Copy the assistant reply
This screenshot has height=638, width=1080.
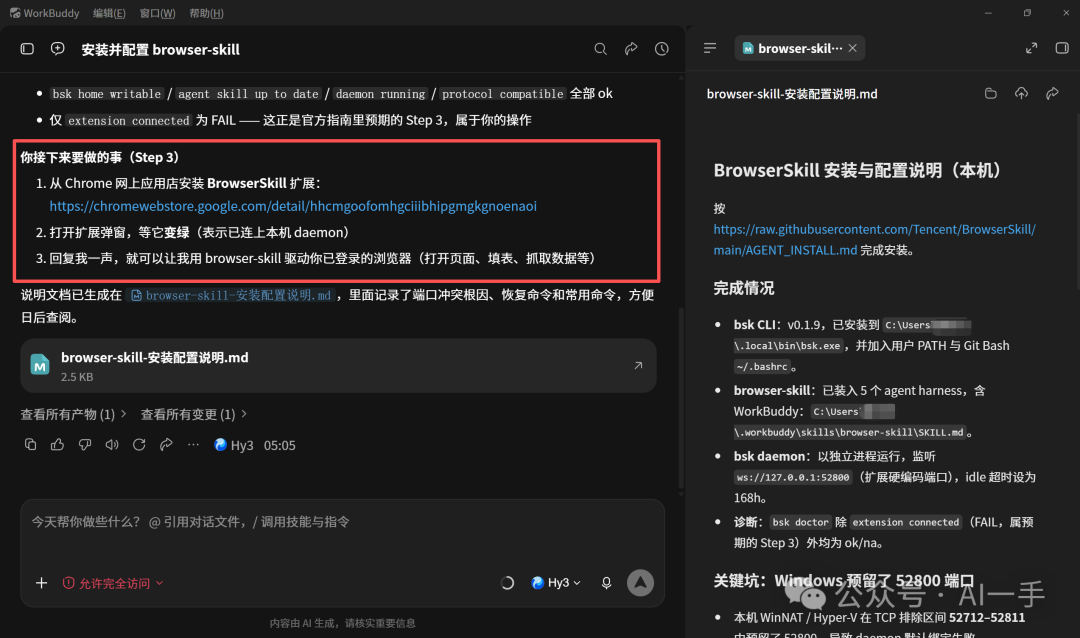(x=30, y=445)
